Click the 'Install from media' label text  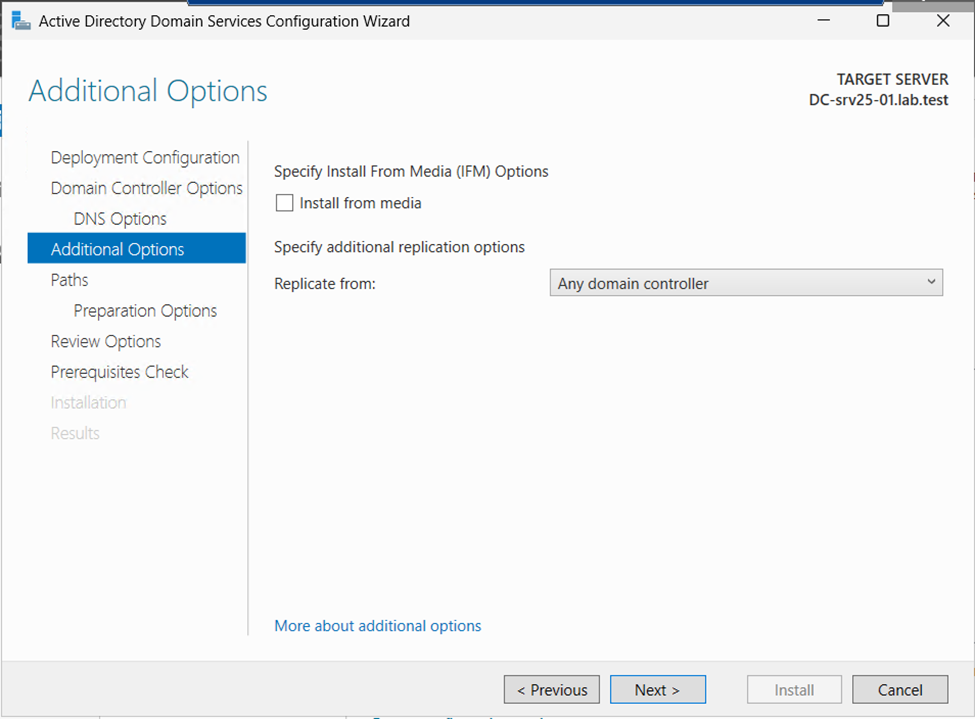pos(360,203)
